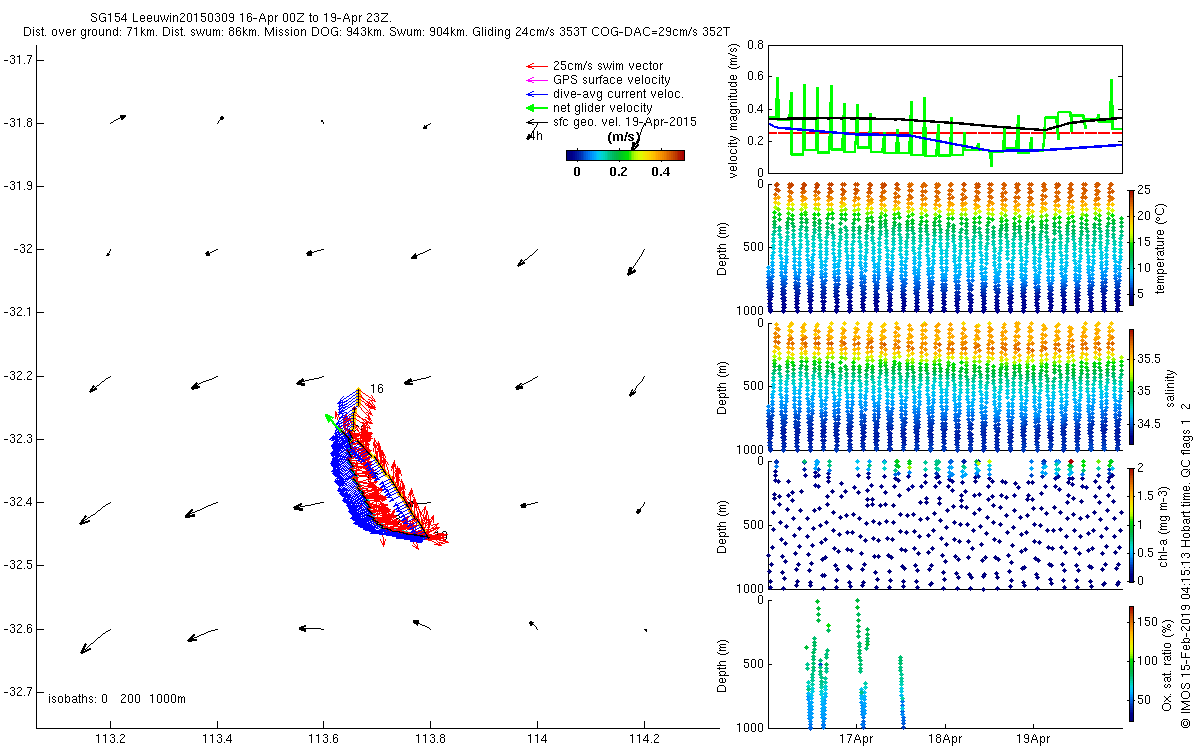Screen dimensions: 1200x750
Task: Click the large current arrow near 114.2, -32
Action: point(635,262)
